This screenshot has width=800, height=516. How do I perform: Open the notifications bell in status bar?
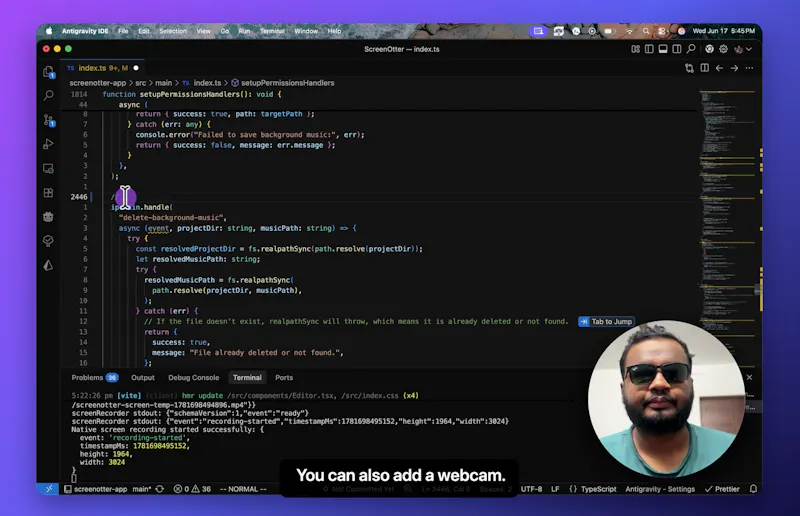click(753, 489)
